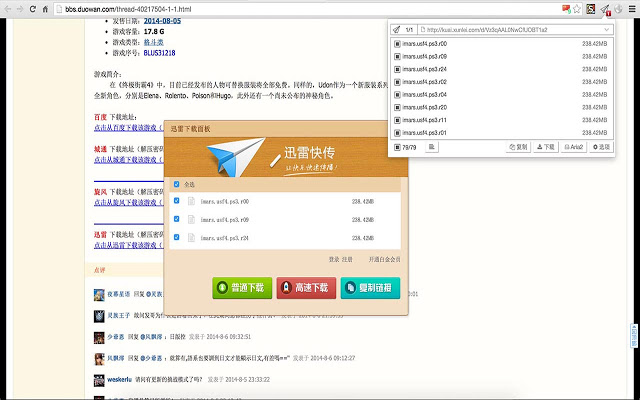640x400 pixels.
Task: Click the browser address bar URL field
Action: tap(306, 9)
